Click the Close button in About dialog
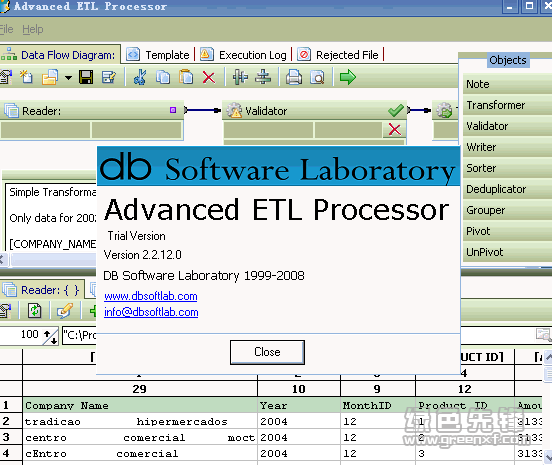 [267, 352]
